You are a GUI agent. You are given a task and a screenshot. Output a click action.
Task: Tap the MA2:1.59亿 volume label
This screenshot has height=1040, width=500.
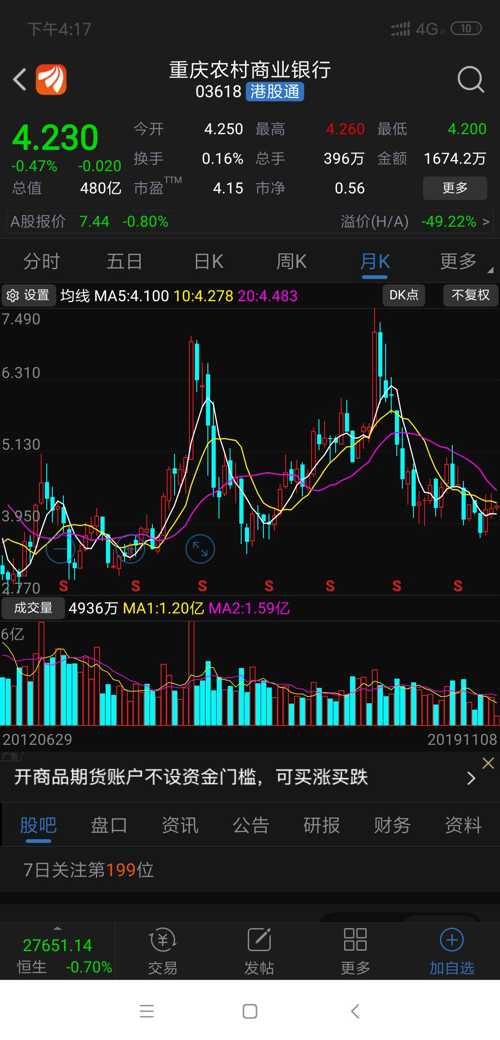coord(249,608)
